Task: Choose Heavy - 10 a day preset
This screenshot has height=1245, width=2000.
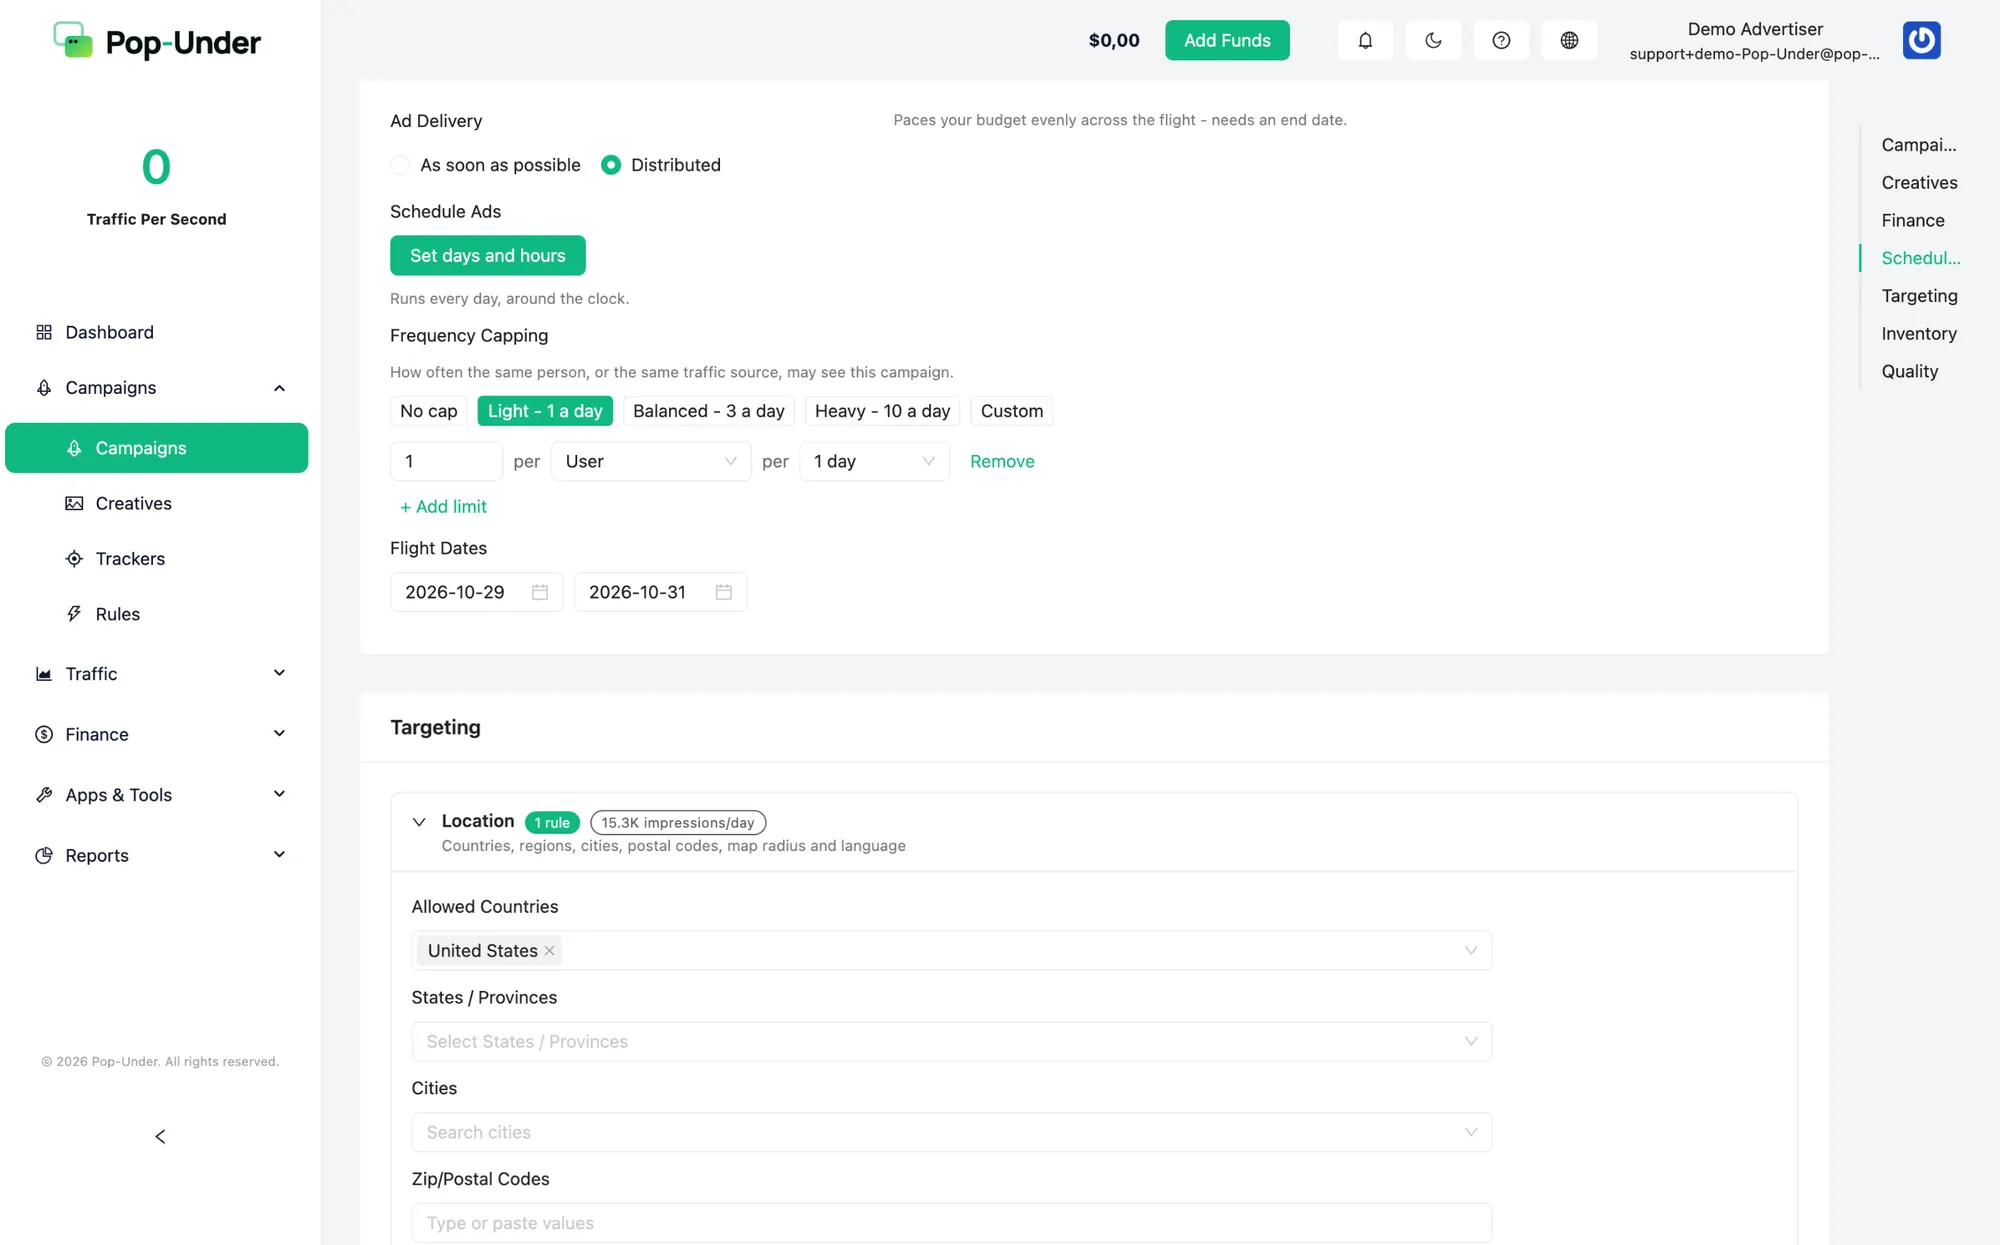Action: pos(882,411)
